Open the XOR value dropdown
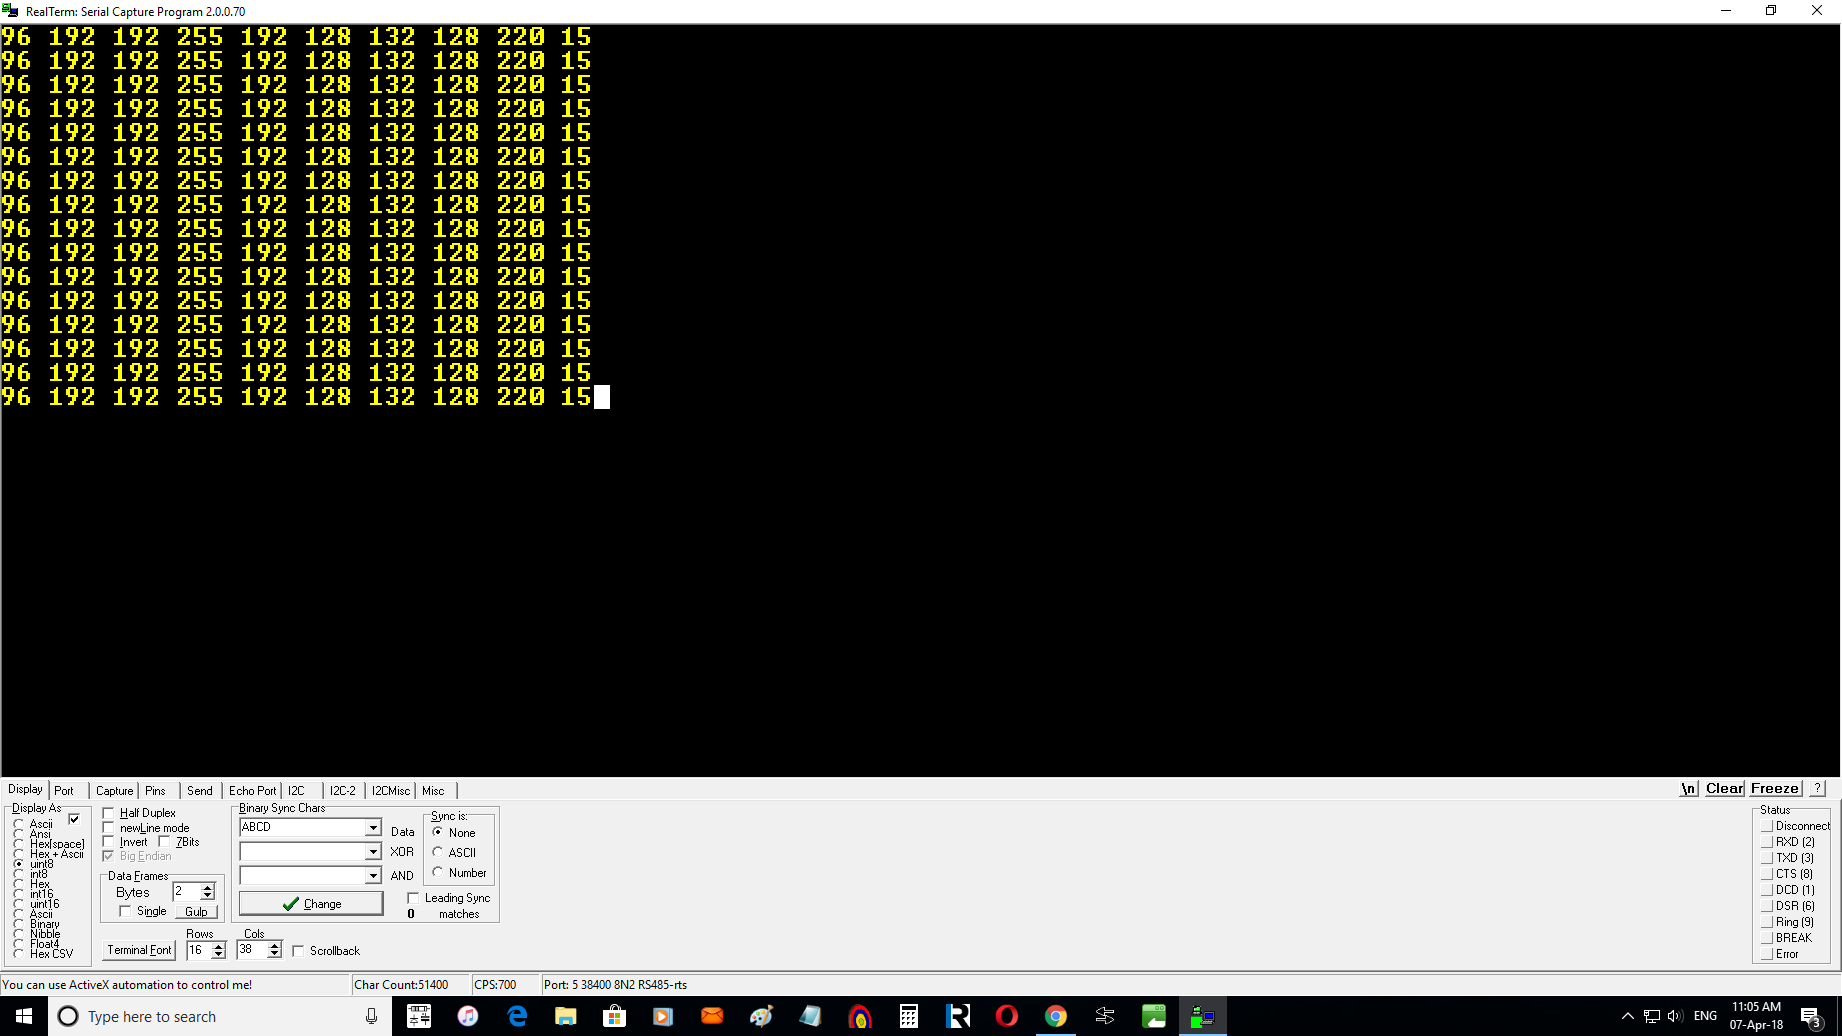 pos(372,851)
